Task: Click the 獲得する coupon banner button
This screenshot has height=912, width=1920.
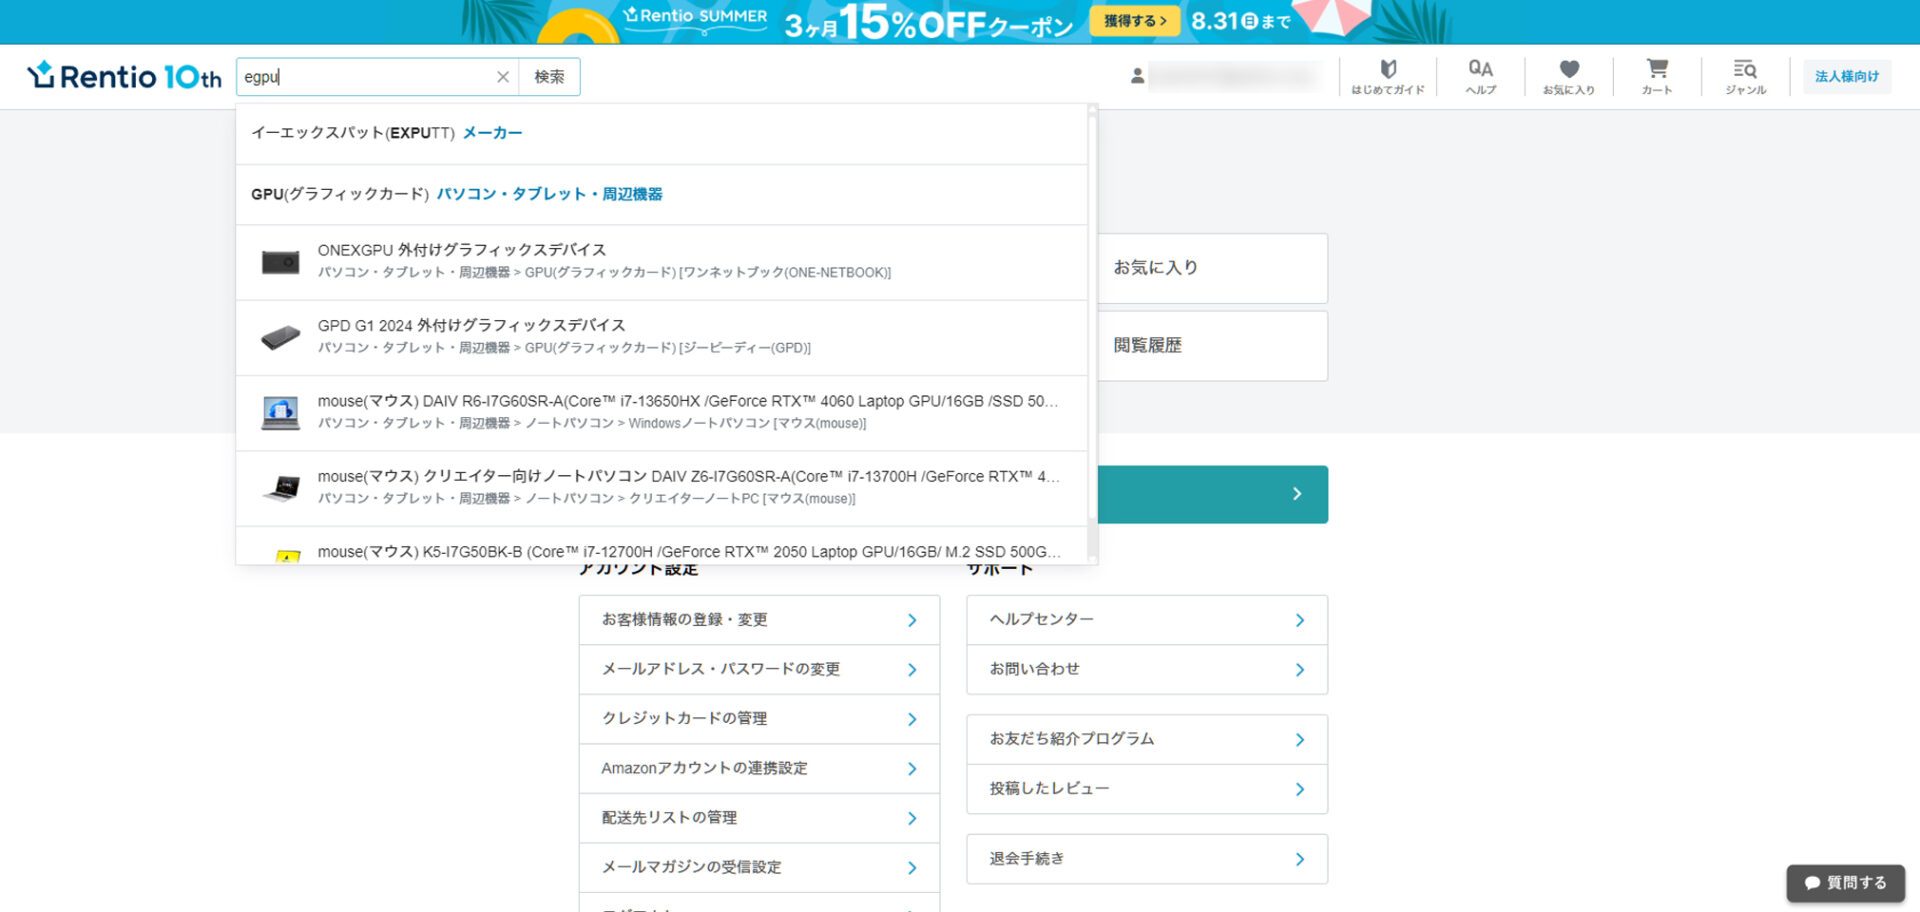Action: (x=1135, y=21)
